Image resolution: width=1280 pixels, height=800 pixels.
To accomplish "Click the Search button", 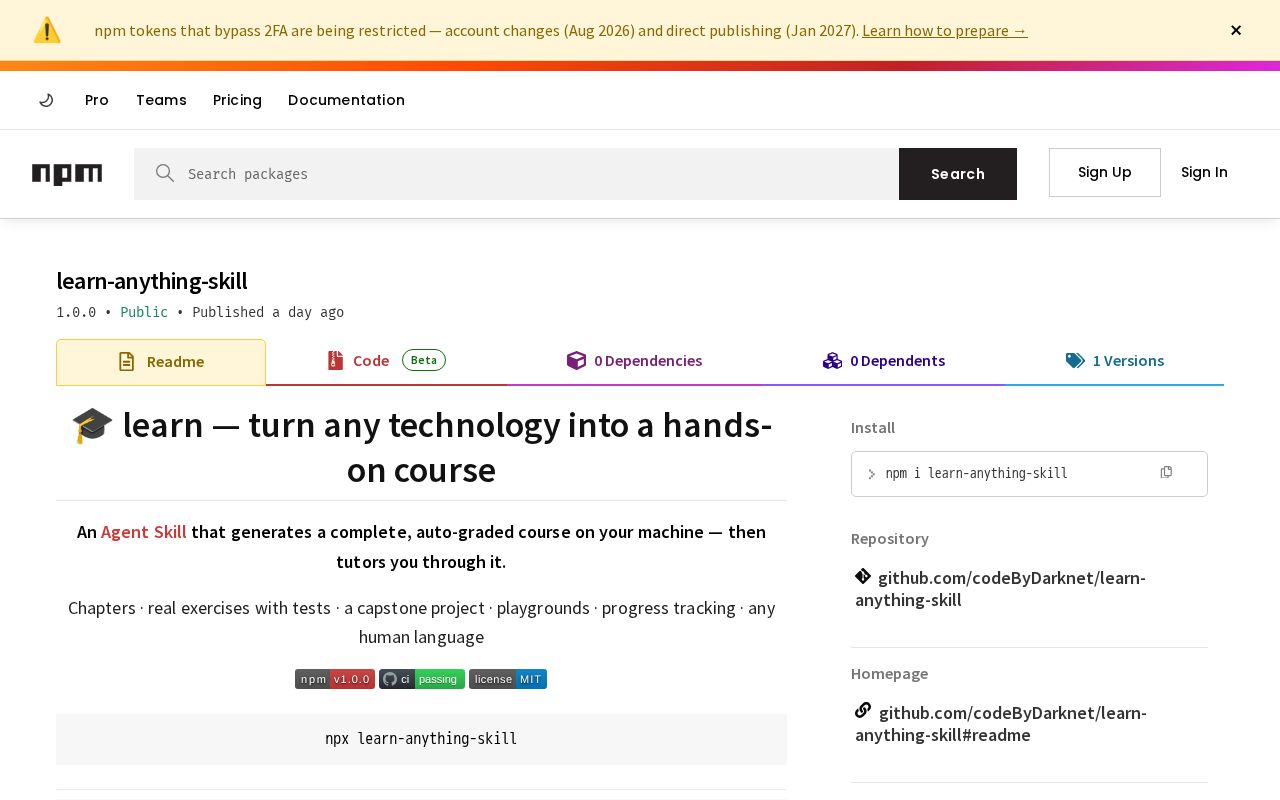I will tap(958, 174).
